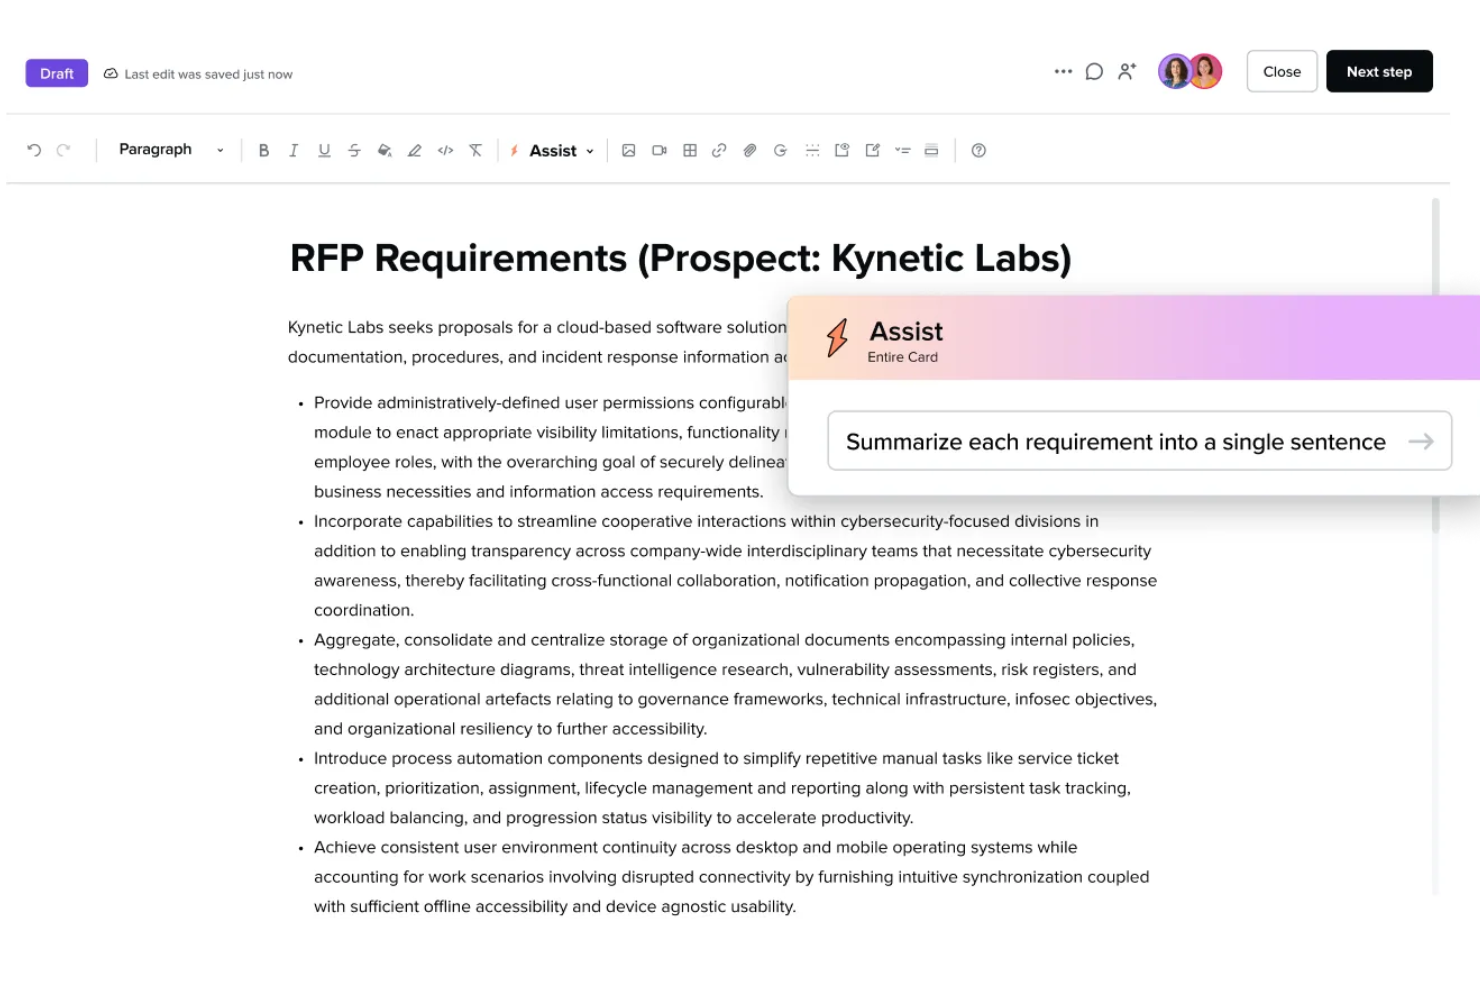The width and height of the screenshot is (1480, 987).
Task: Toggle italic formatting
Action: 293,150
